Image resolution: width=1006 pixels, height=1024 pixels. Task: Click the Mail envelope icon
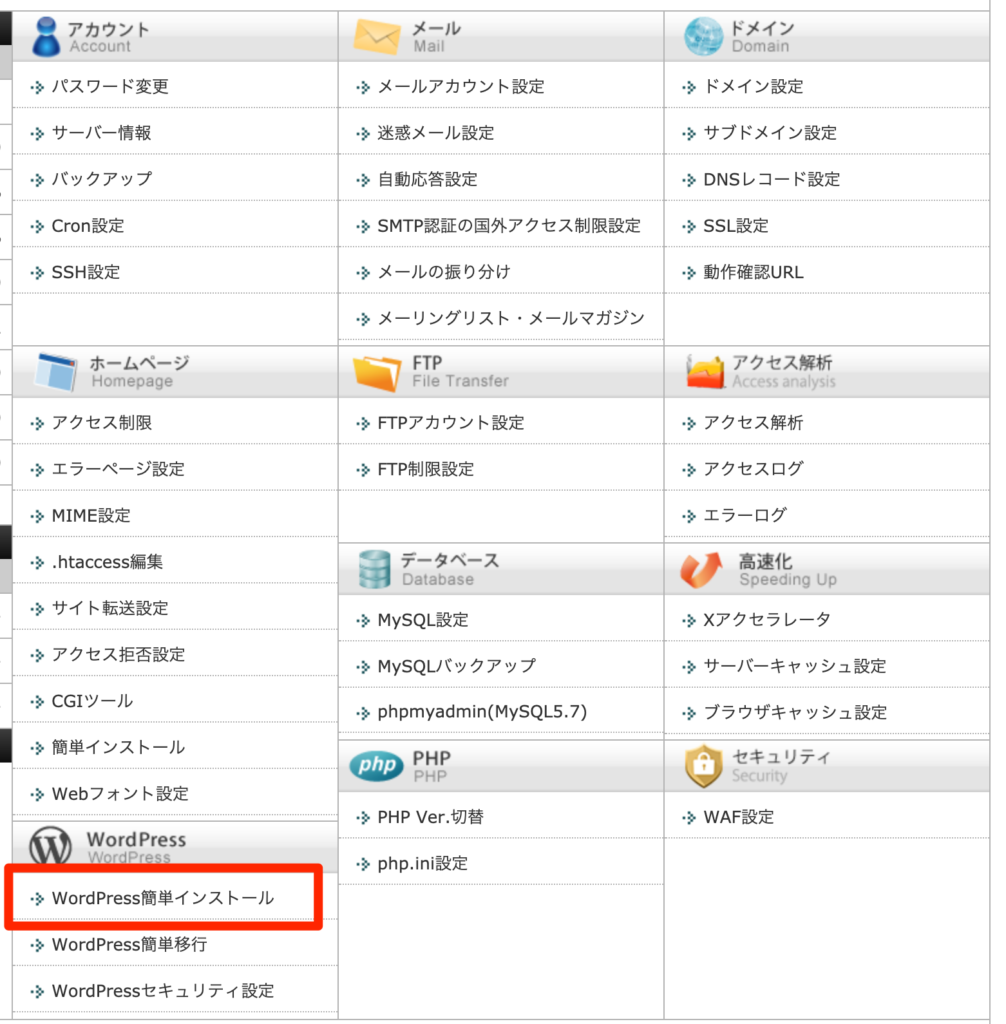click(376, 37)
